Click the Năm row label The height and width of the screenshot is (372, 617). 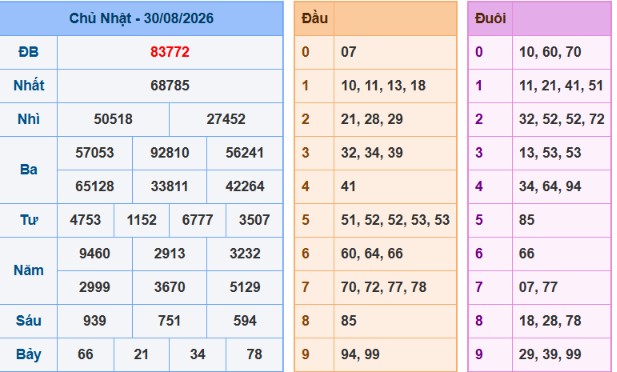coord(28,270)
